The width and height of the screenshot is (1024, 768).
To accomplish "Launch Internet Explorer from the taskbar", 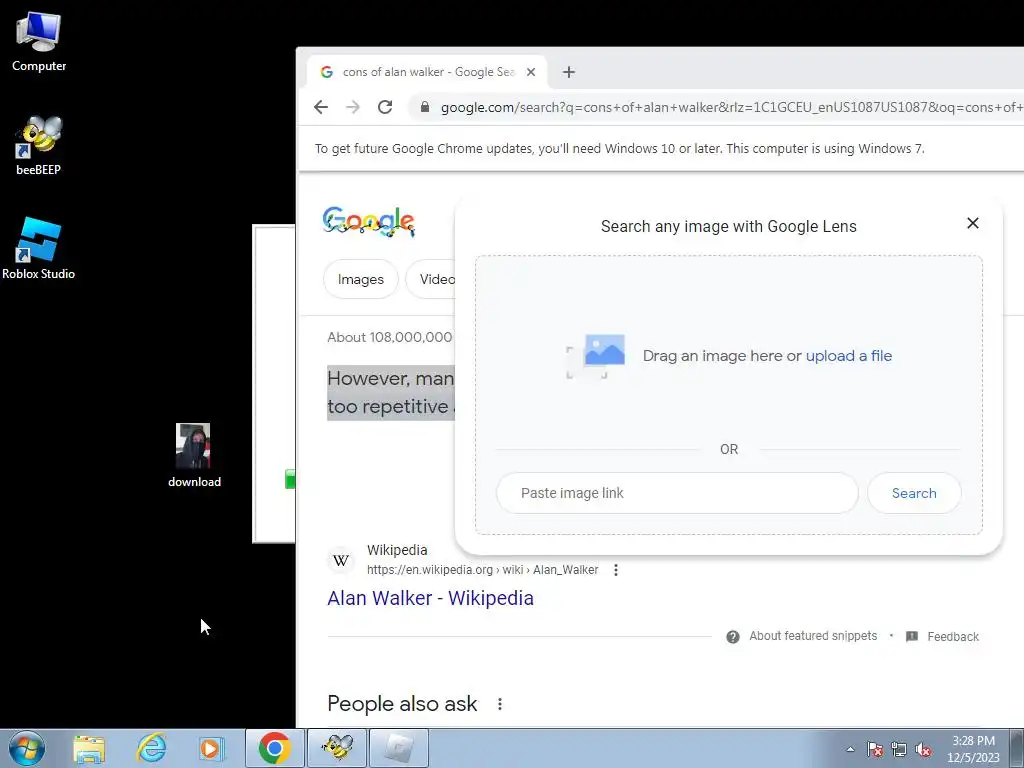I will (x=150, y=748).
